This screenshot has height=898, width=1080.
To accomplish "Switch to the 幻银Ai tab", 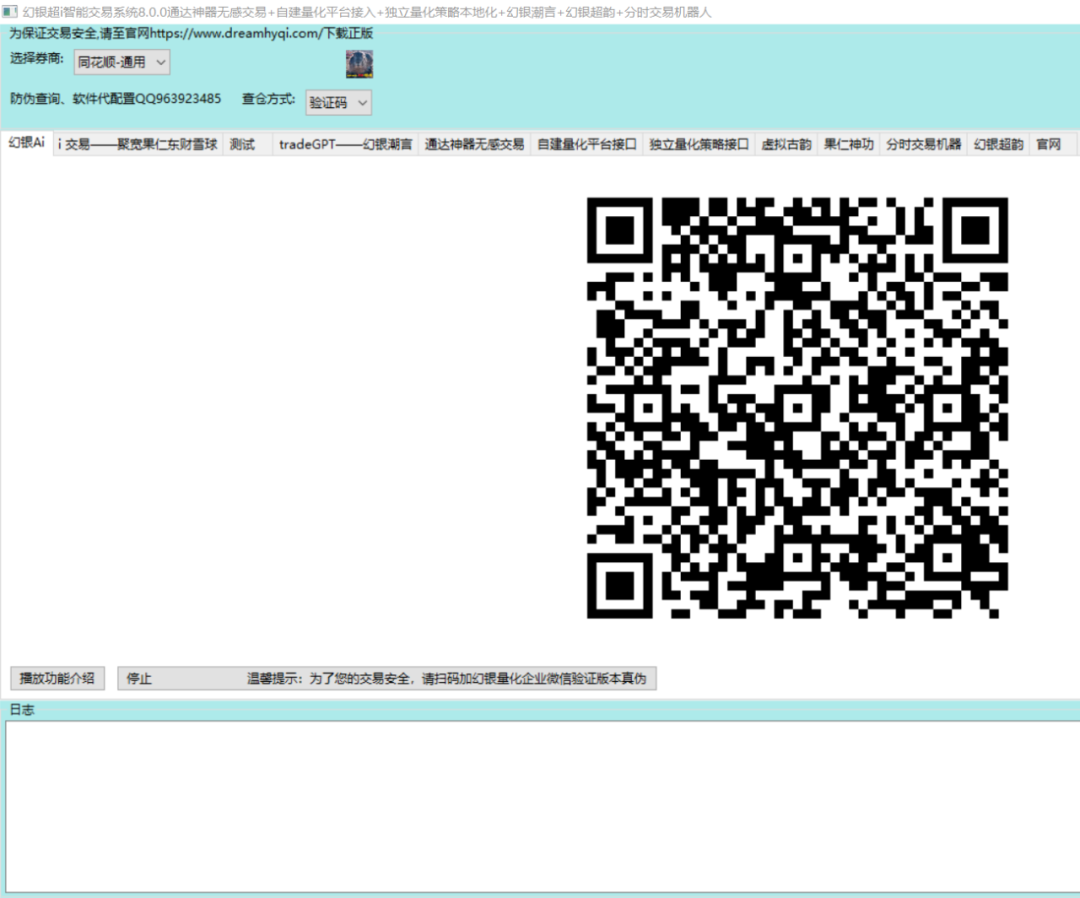I will (27, 143).
